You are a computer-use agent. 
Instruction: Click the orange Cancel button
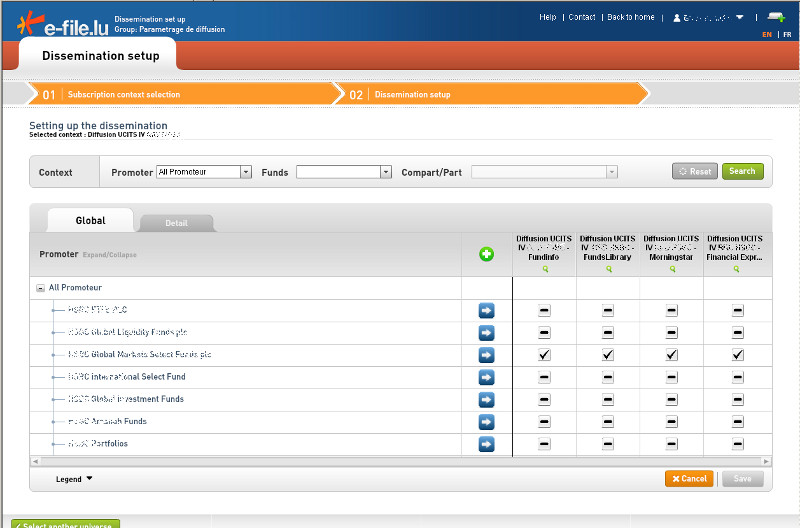tap(689, 479)
